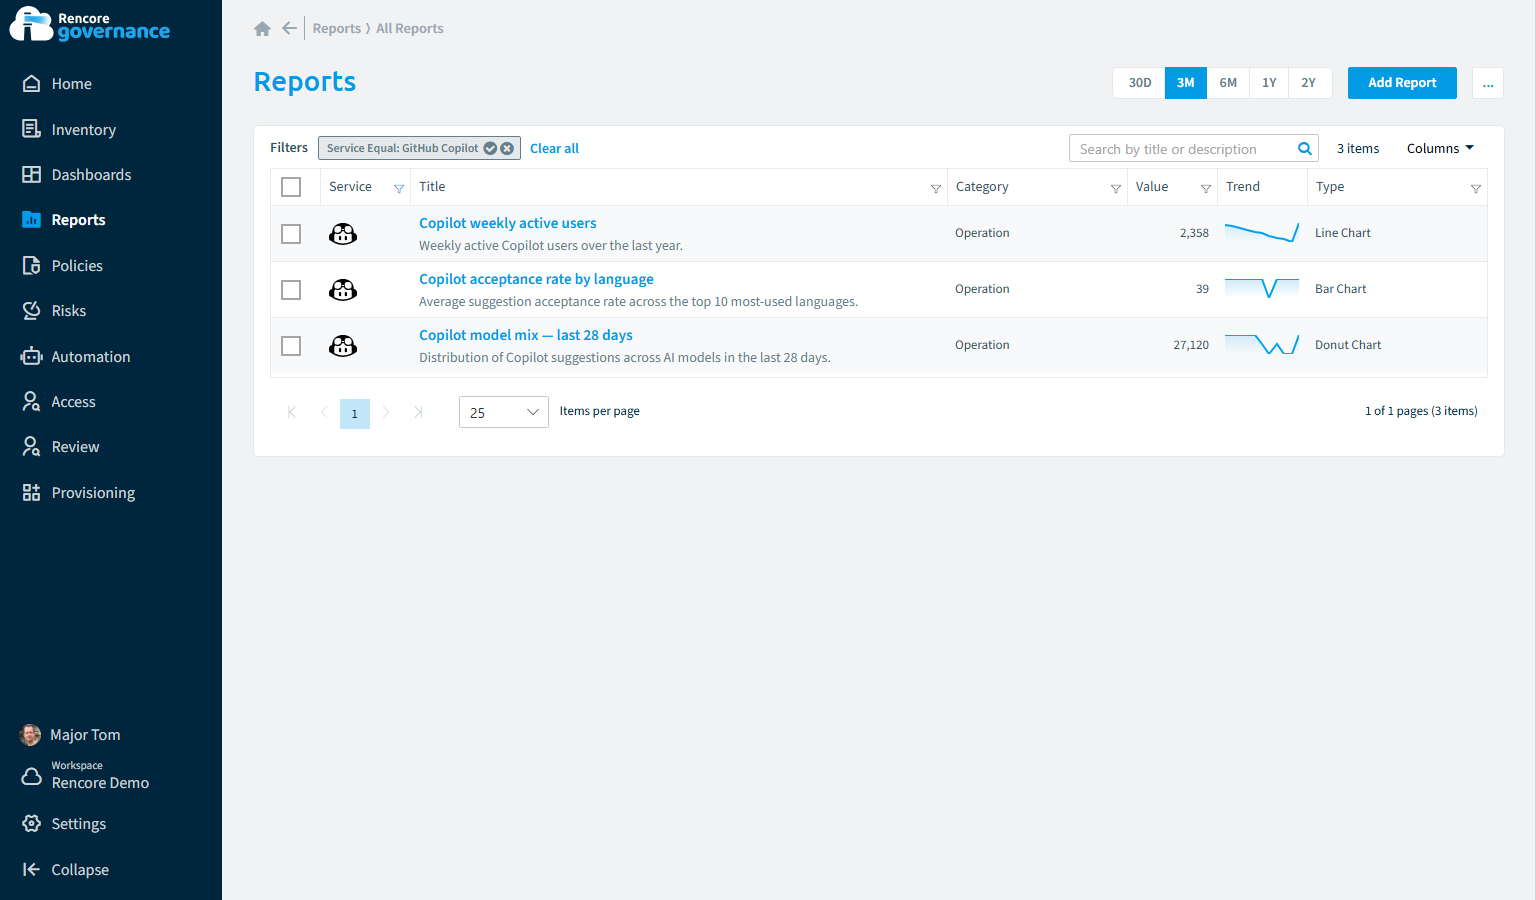The height and width of the screenshot is (900, 1536).
Task: Open Settings in the sidebar
Action: [x=78, y=824]
